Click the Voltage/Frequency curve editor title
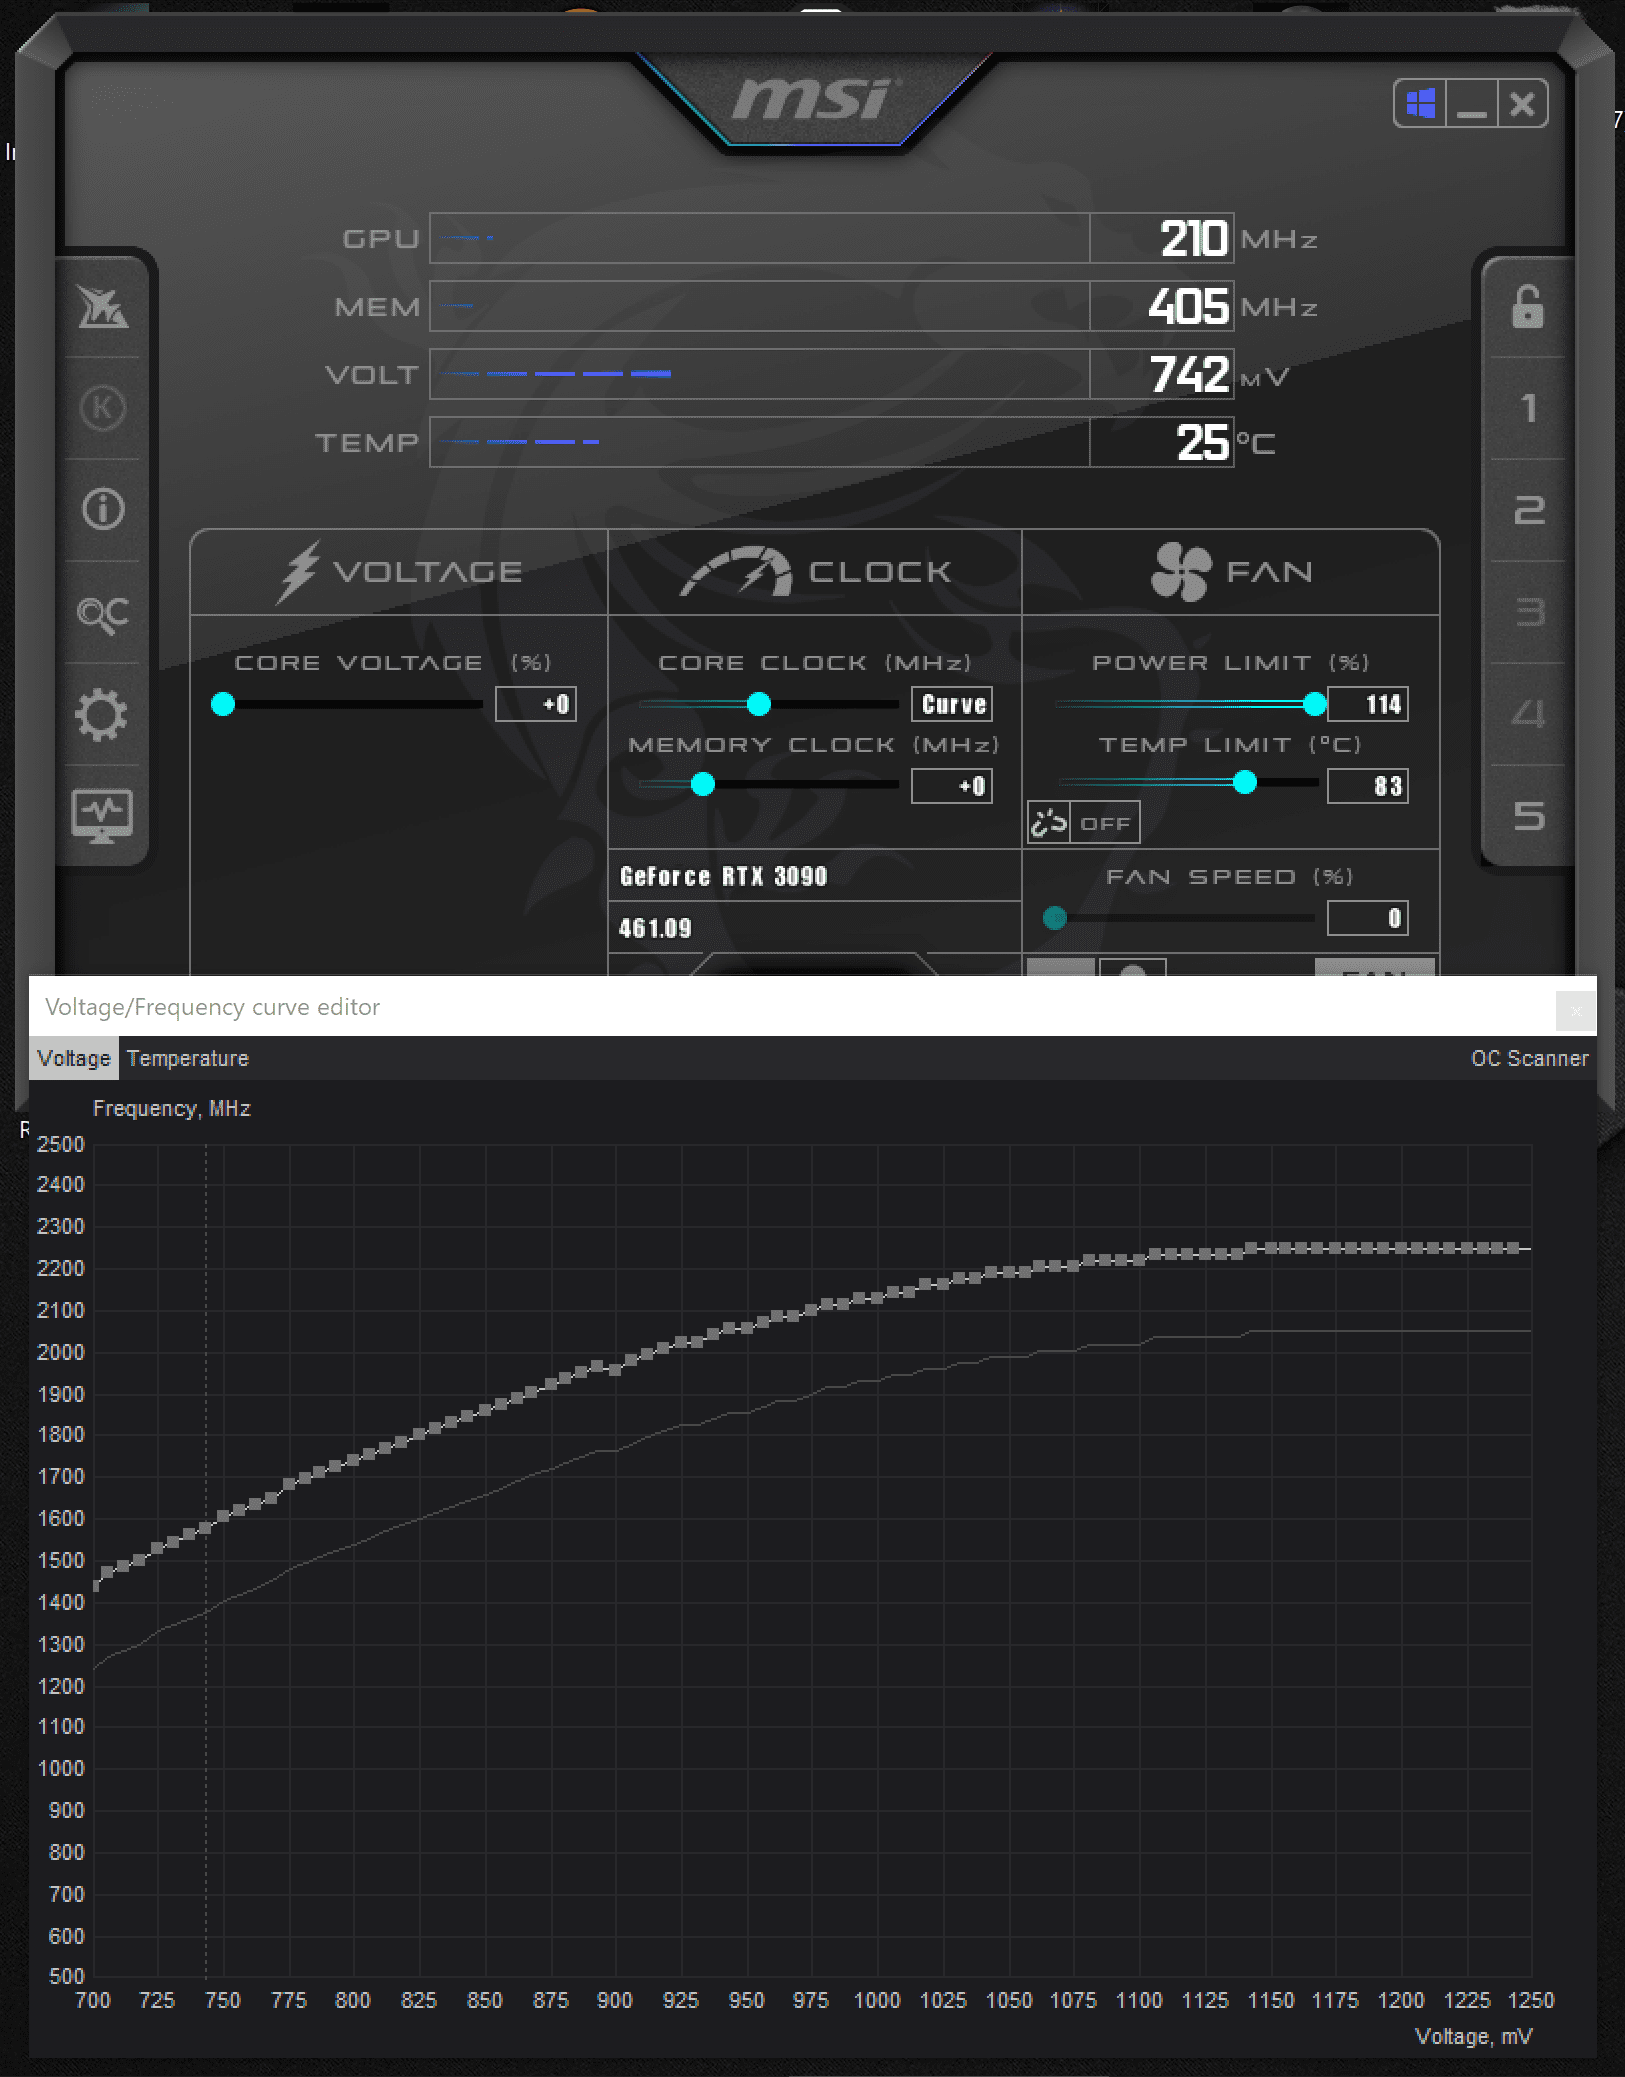Viewport: 1625px width, 2077px height. coord(213,1007)
